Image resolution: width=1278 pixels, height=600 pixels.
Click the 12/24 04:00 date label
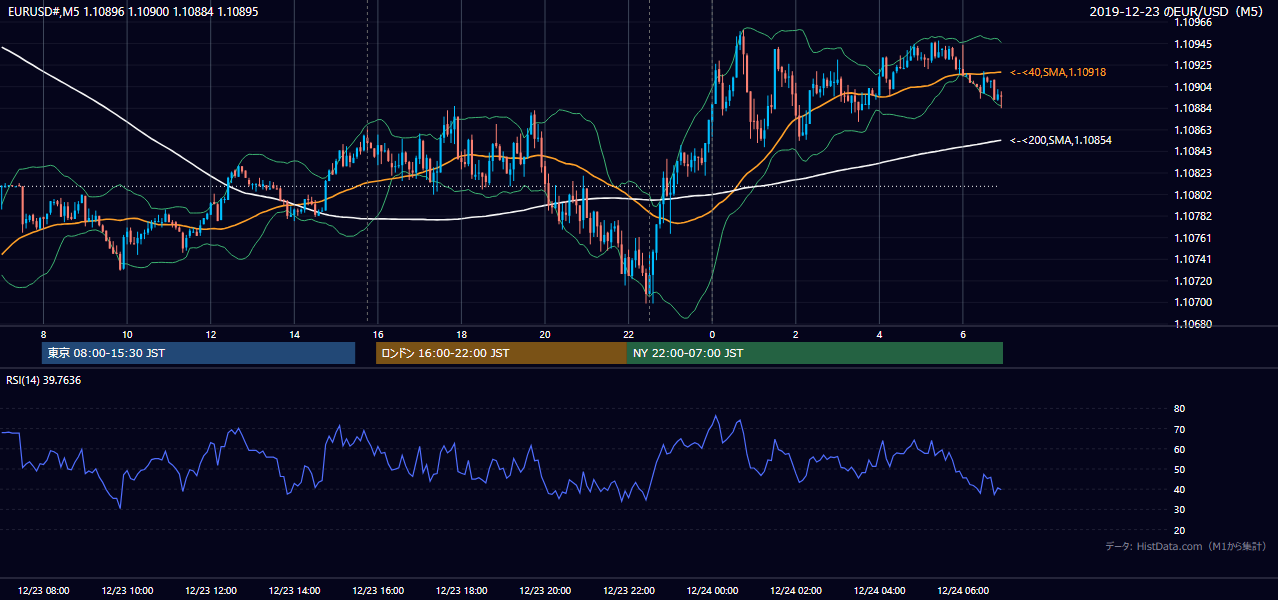tap(879, 590)
